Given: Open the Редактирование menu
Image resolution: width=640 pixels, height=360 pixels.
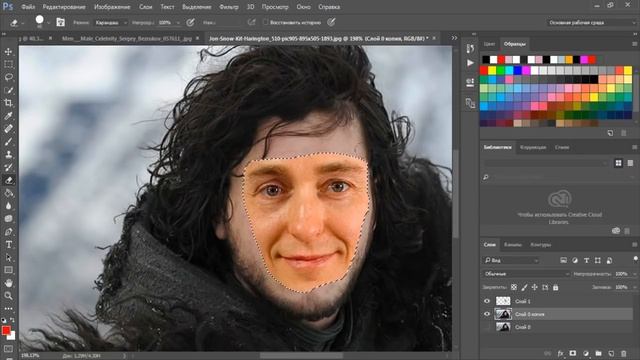Looking at the screenshot, I should 64,7.
